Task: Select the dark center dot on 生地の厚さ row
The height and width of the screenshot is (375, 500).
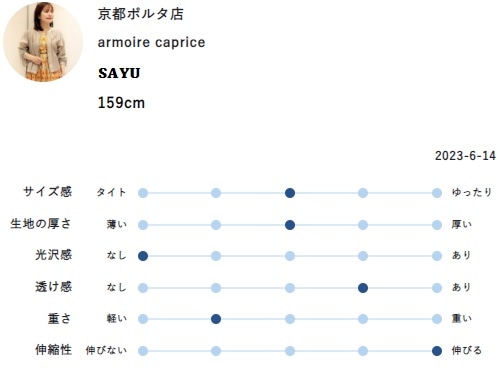Action: 290,225
